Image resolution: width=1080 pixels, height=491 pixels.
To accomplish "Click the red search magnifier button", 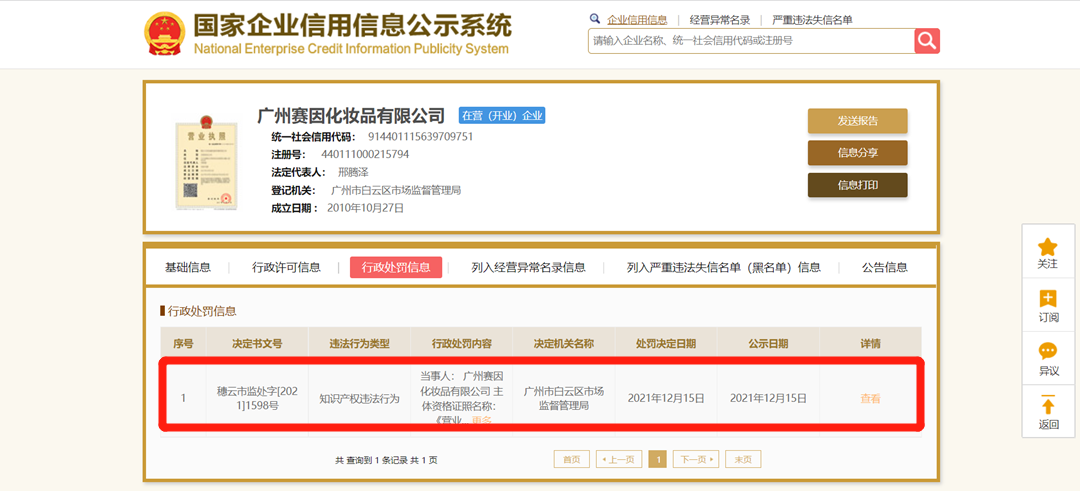I will pyautogui.click(x=927, y=40).
